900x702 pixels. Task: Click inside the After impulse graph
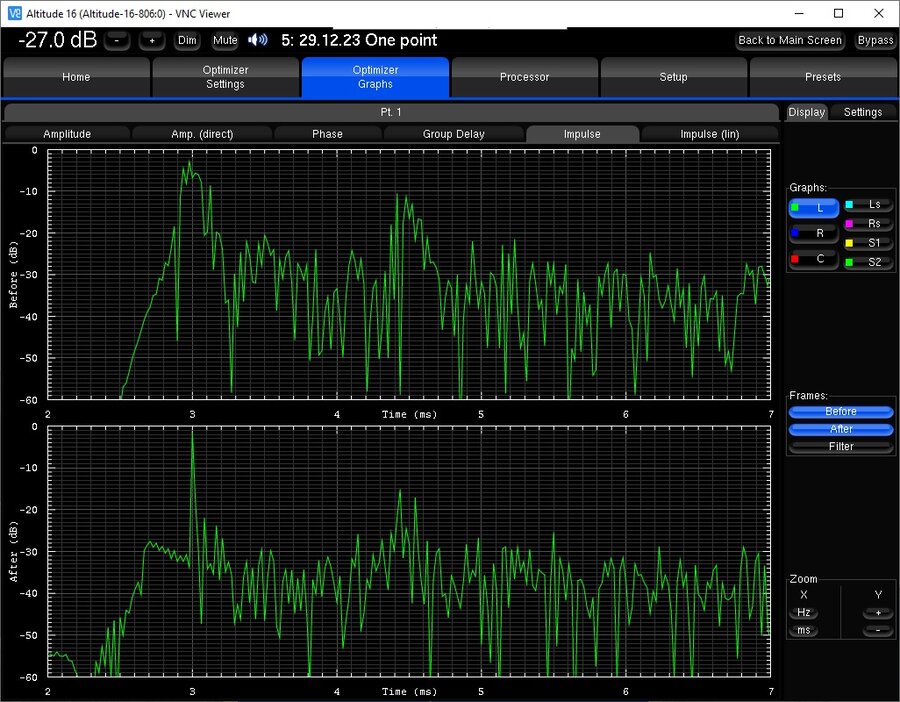pos(409,551)
